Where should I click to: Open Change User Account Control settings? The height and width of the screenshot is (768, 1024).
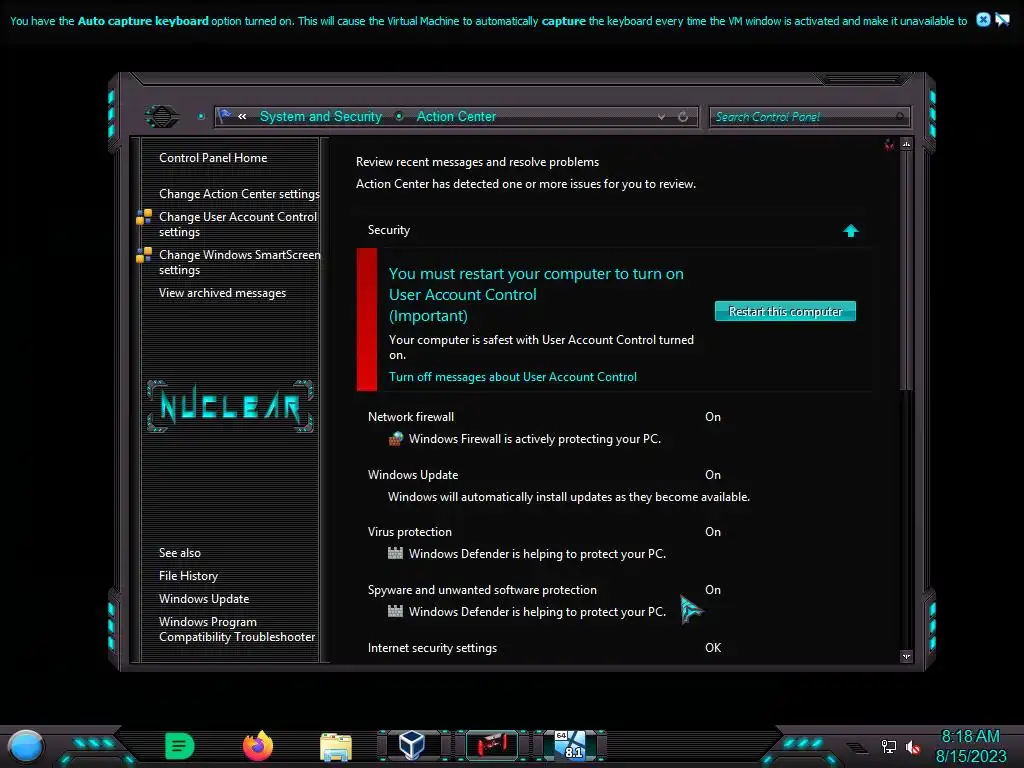pos(238,224)
